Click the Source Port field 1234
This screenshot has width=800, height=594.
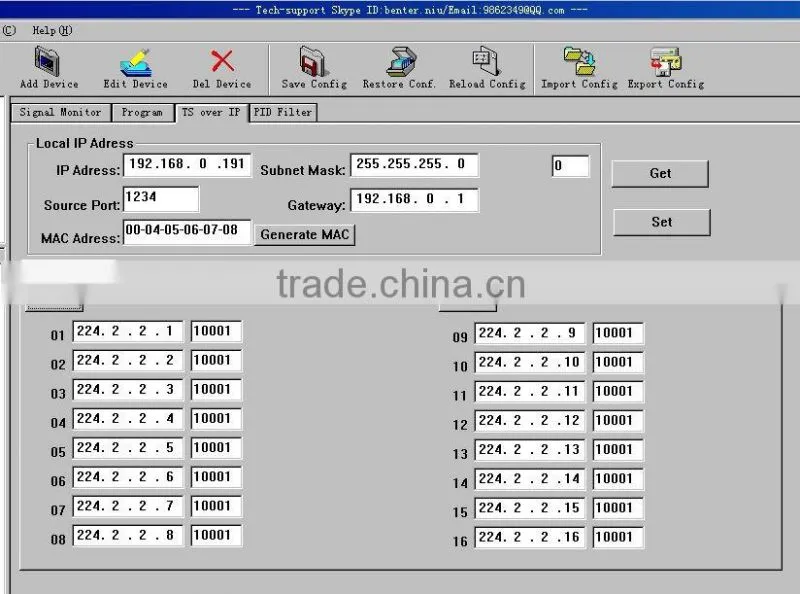click(x=161, y=199)
